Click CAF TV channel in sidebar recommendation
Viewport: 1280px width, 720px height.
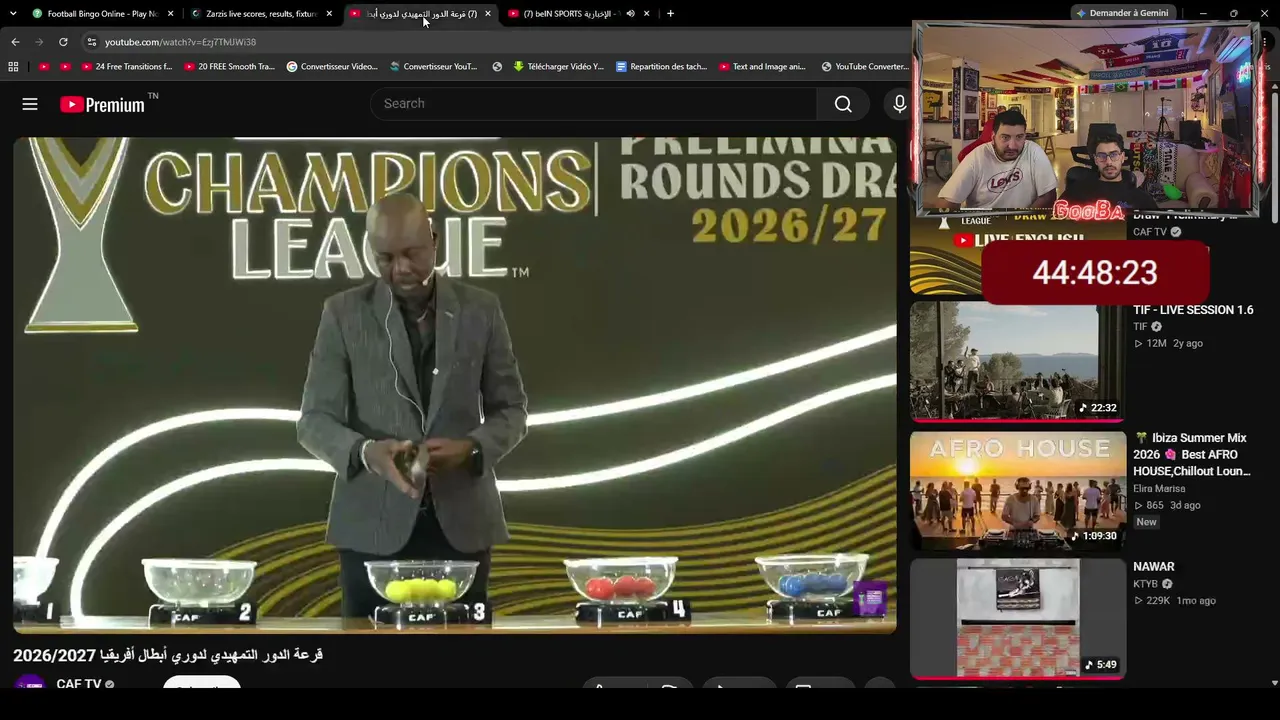(x=1150, y=232)
